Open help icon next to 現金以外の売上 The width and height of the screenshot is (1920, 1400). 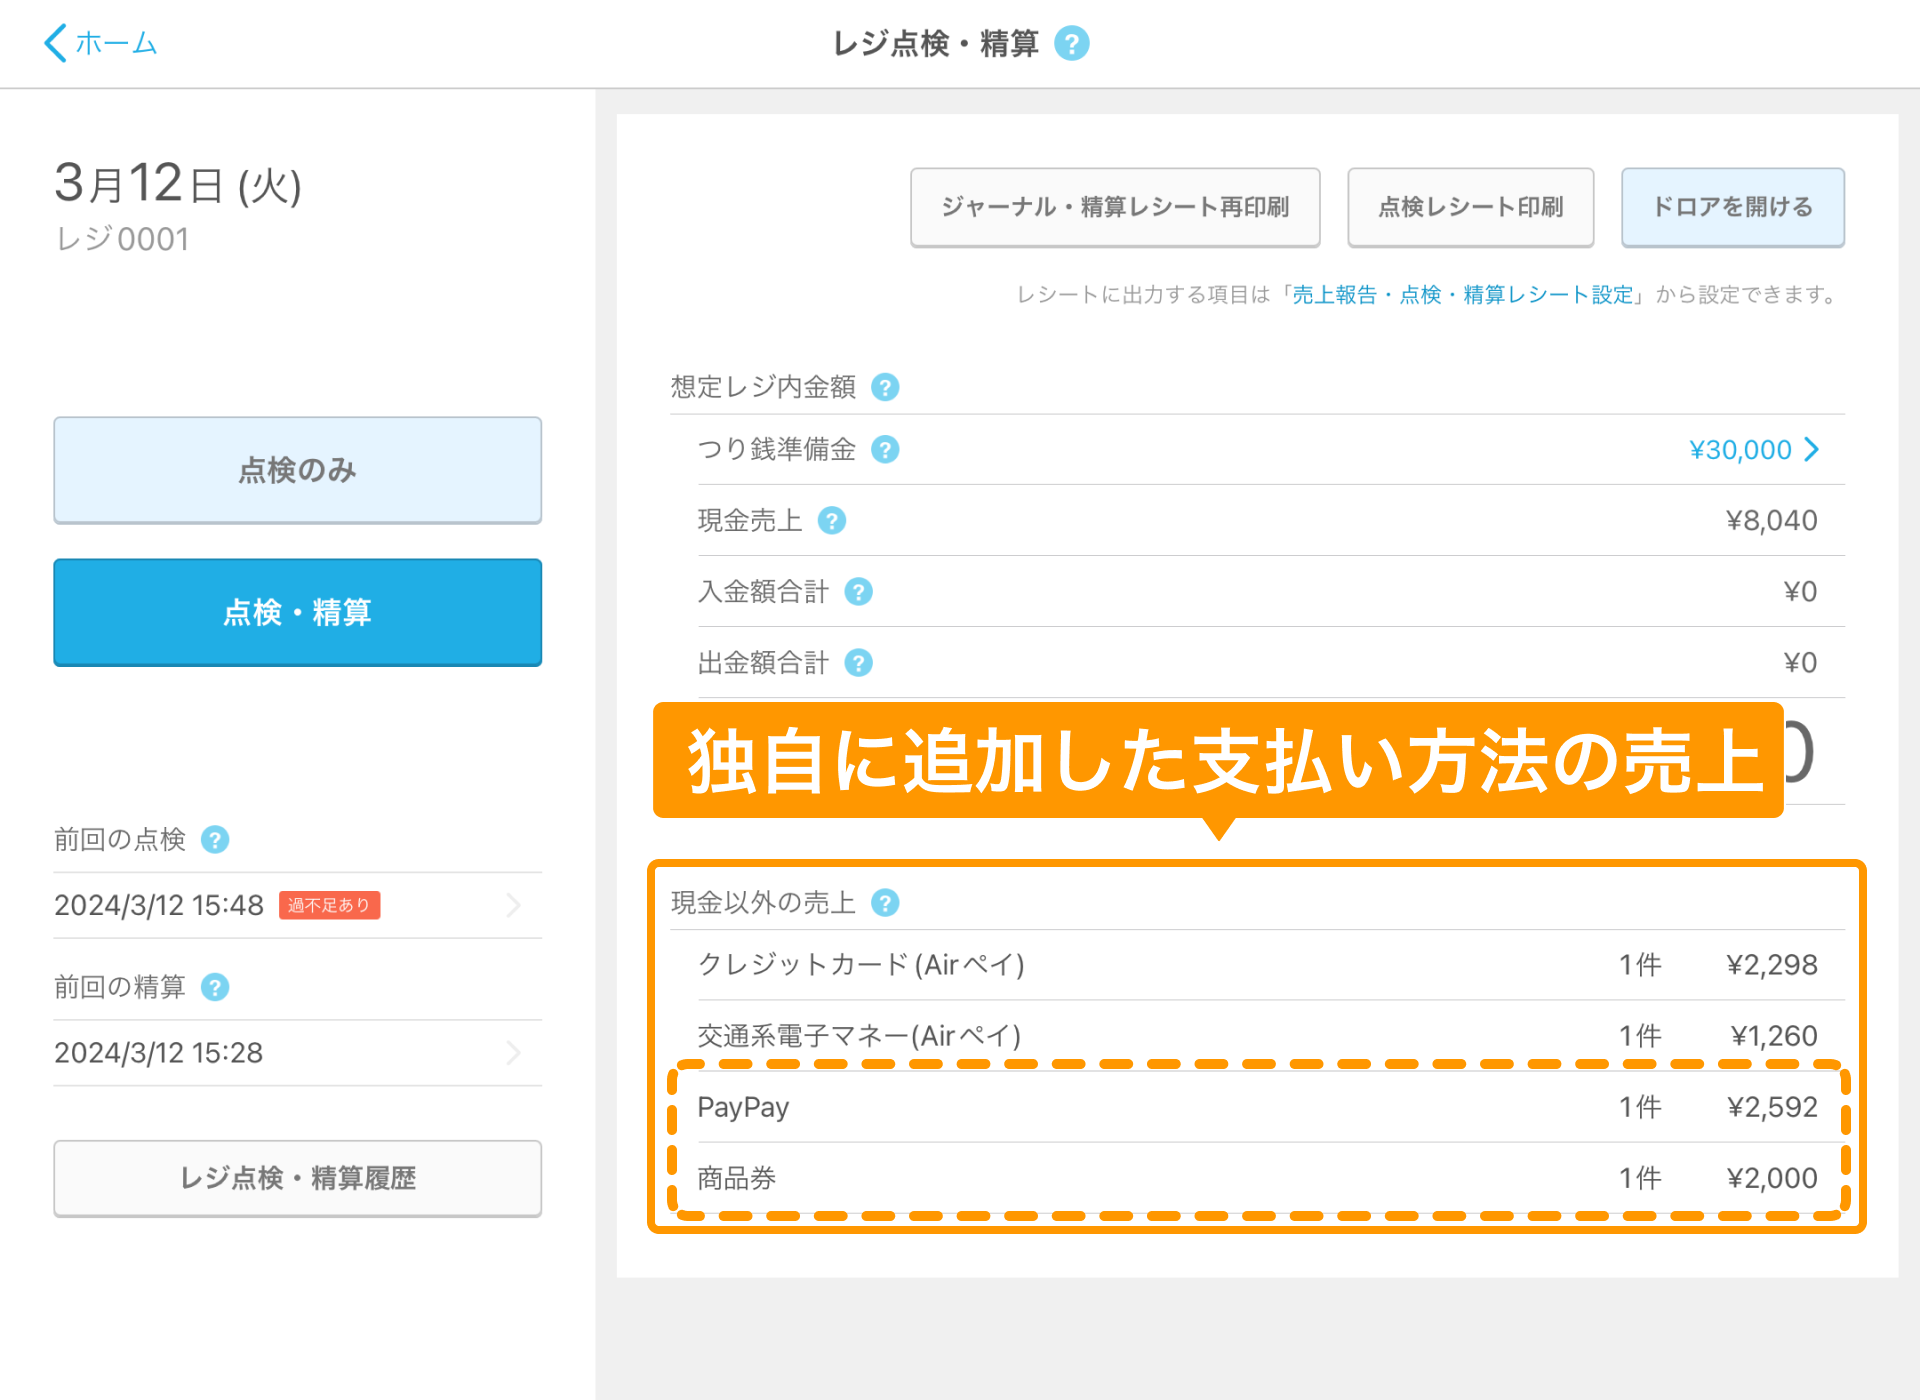tap(885, 903)
